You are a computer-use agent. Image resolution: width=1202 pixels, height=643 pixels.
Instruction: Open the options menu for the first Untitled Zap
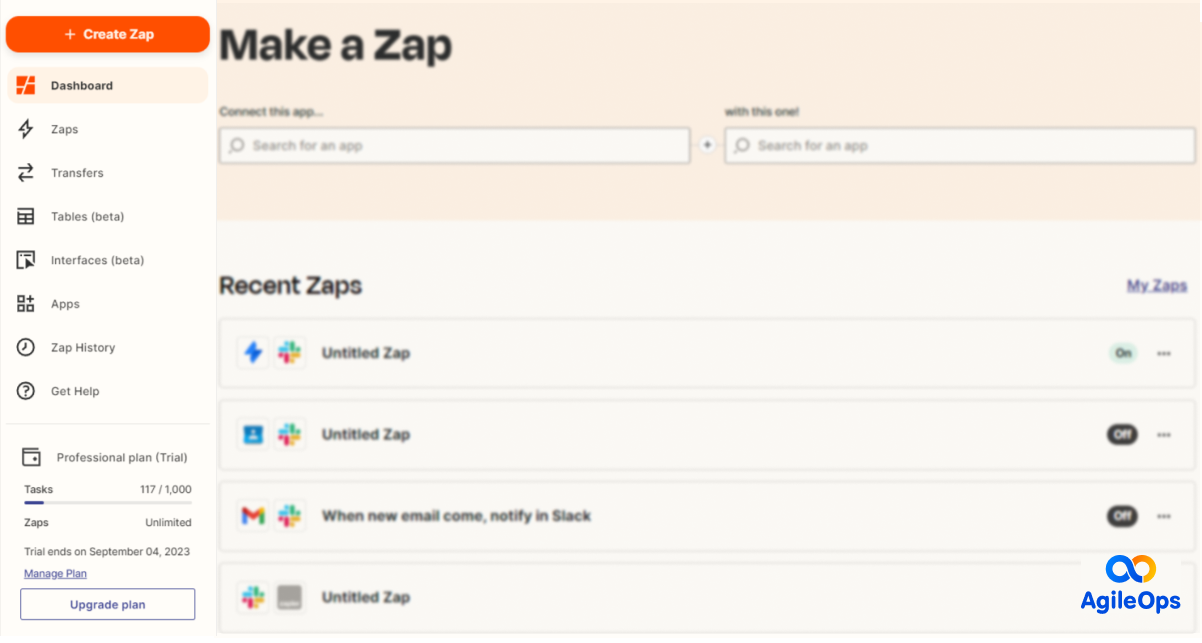click(x=1163, y=353)
